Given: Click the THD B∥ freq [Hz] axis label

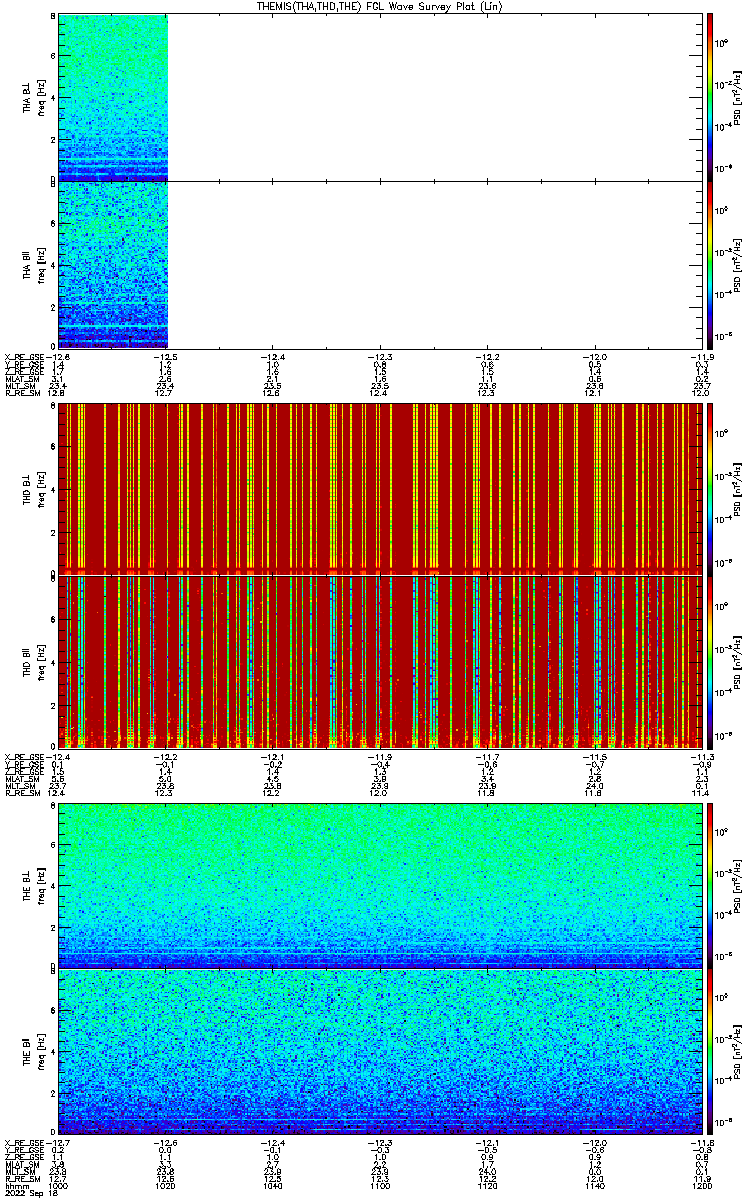Looking at the screenshot, I should [35, 661].
